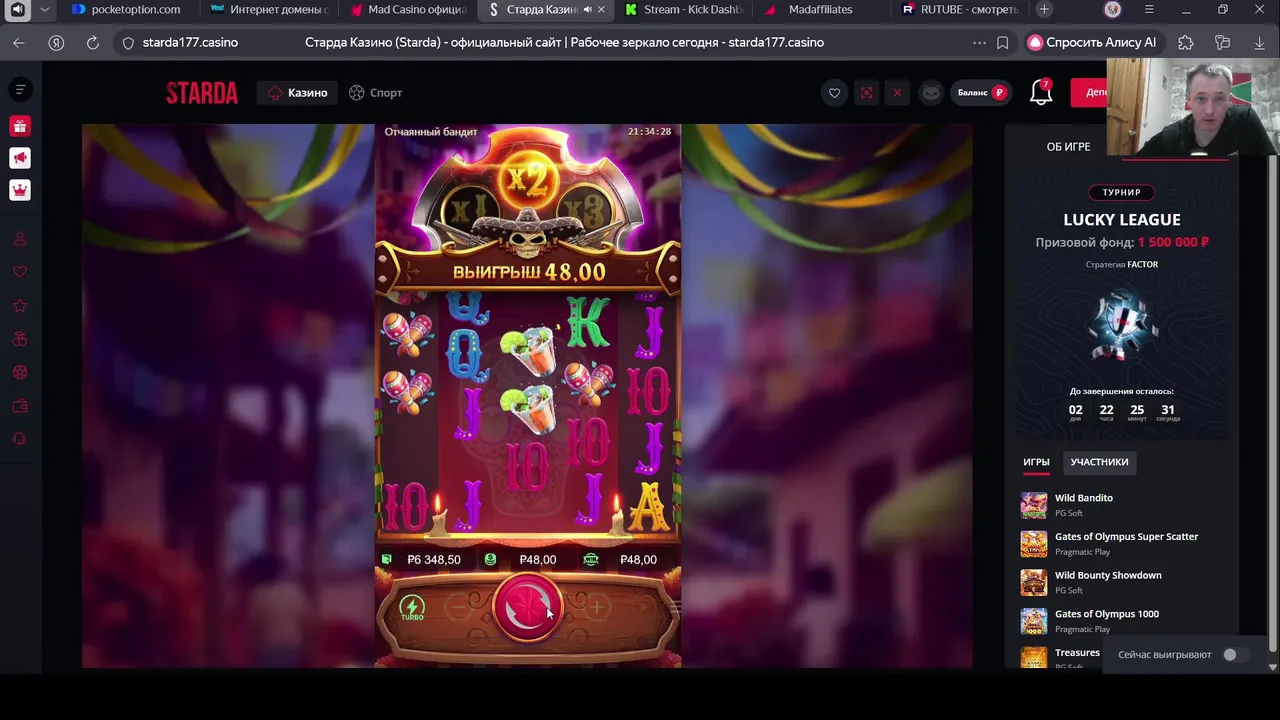Viewport: 1280px width, 720px height.
Task: Add game to favorites with header heart
Action: [x=835, y=93]
